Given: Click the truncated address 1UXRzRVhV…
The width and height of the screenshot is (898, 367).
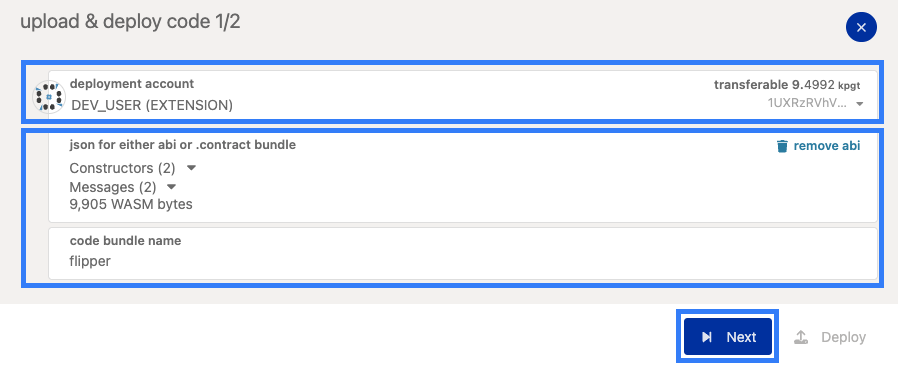Looking at the screenshot, I should [x=809, y=104].
